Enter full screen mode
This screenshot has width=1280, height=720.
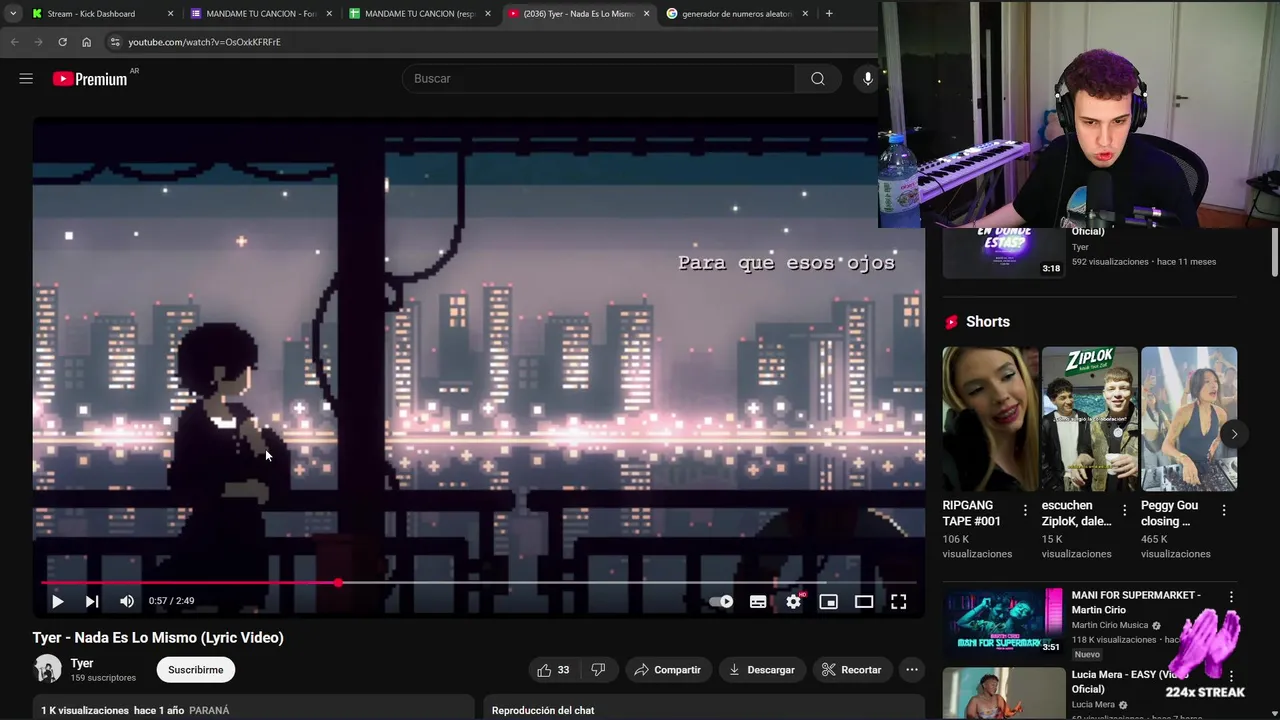899,601
